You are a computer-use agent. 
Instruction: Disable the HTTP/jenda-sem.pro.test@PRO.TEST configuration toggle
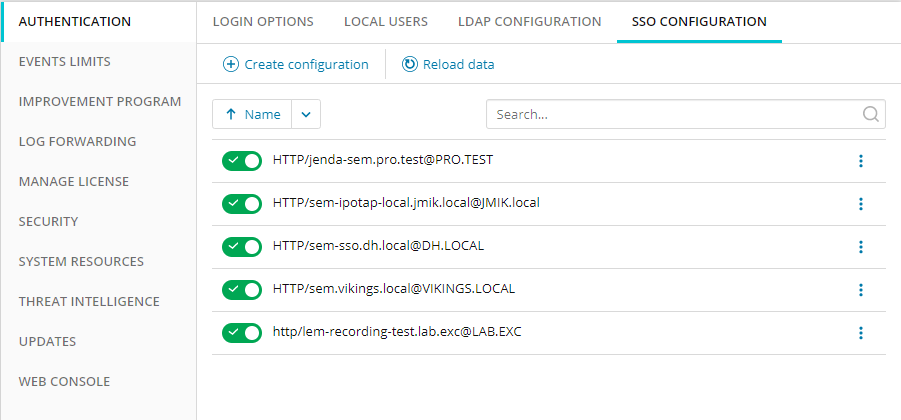pyautogui.click(x=242, y=161)
